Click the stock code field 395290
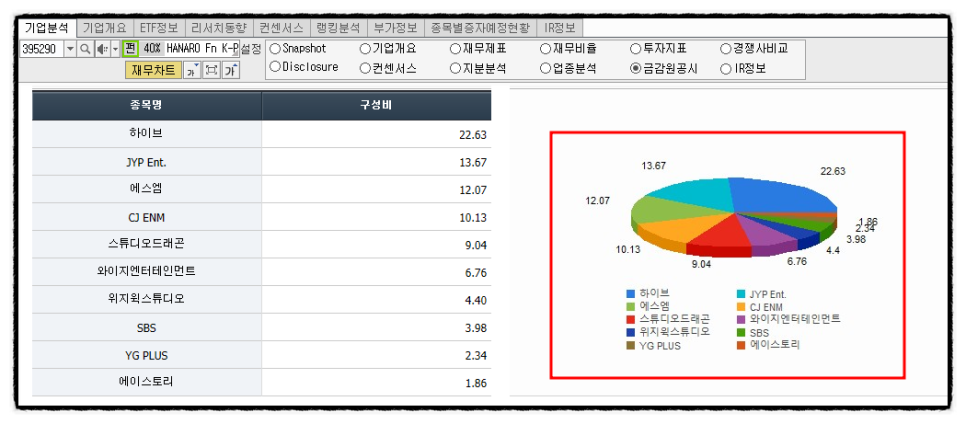Screen dimensions: 966x424 click(x=42, y=49)
